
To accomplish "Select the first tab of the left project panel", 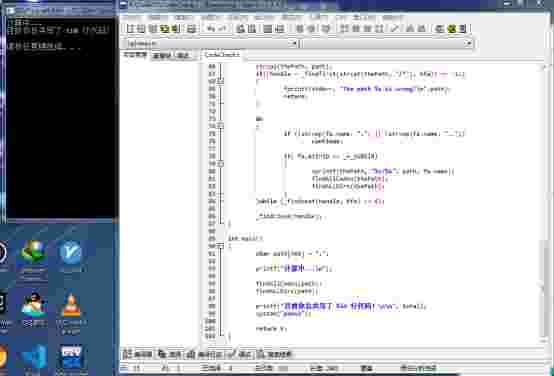I will (134, 55).
